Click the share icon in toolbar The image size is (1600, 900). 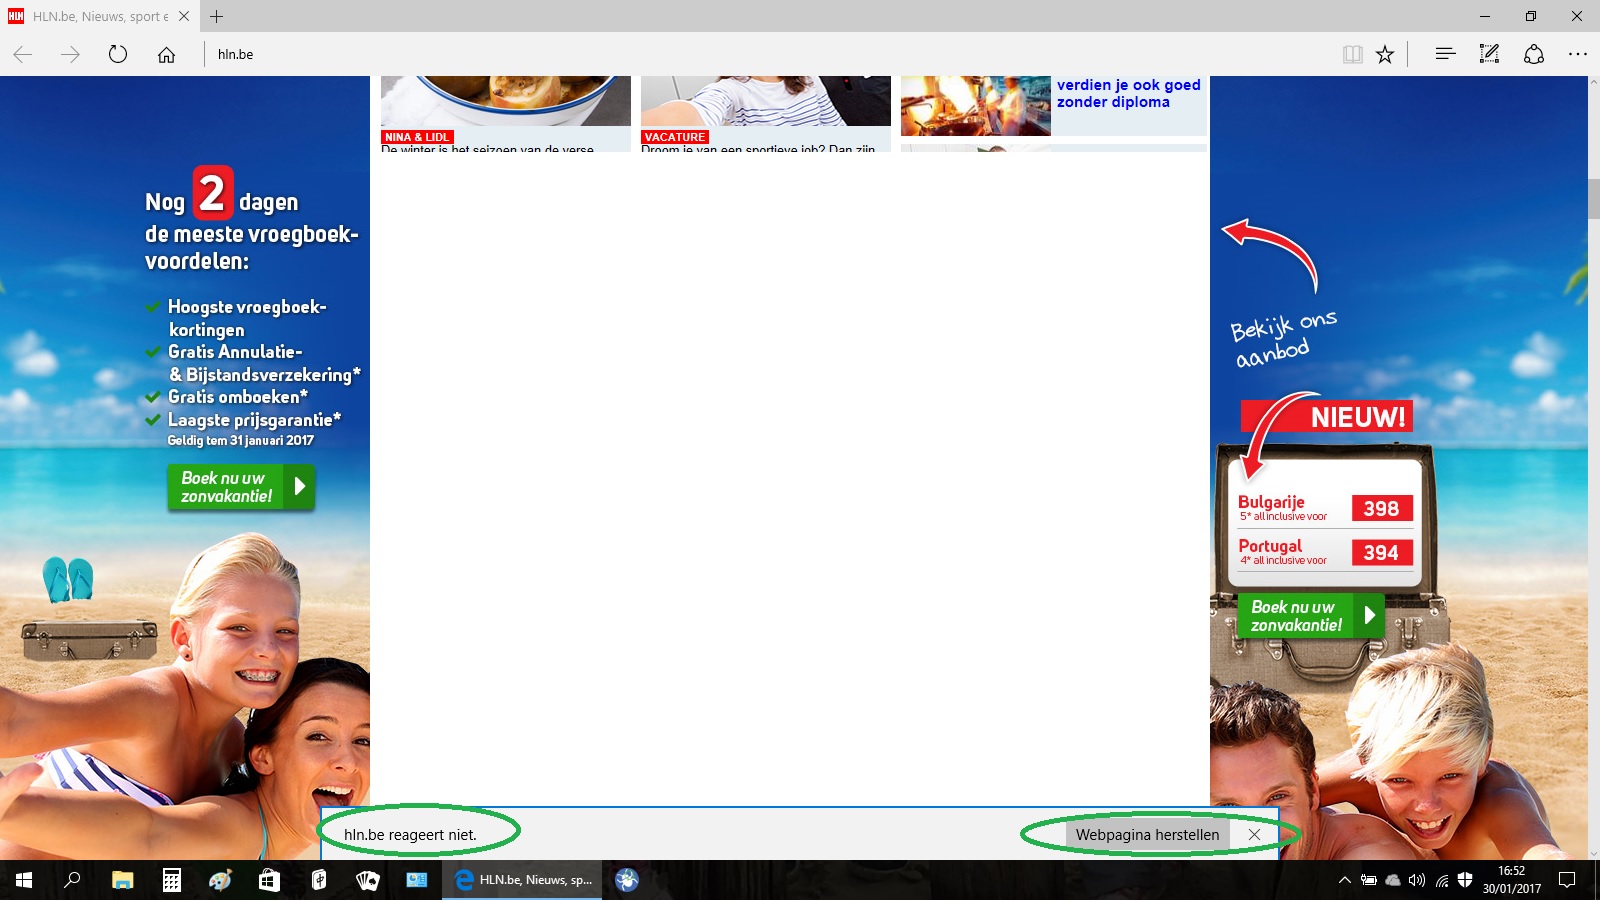1534,54
